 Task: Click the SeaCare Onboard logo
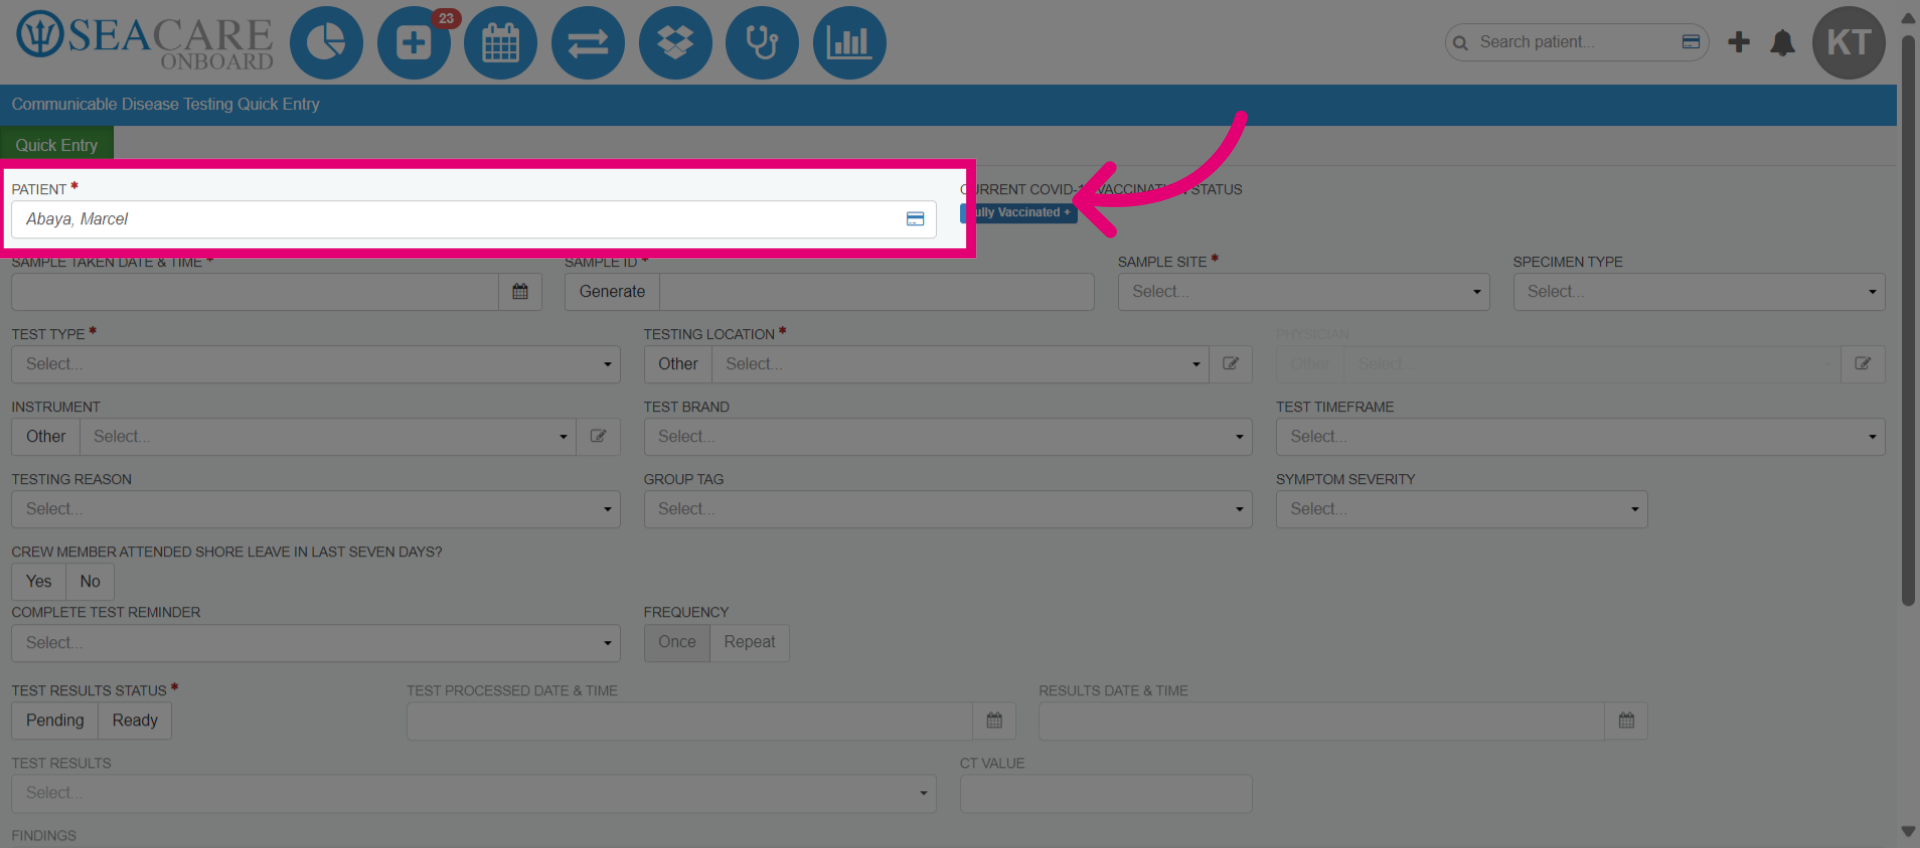coord(145,43)
